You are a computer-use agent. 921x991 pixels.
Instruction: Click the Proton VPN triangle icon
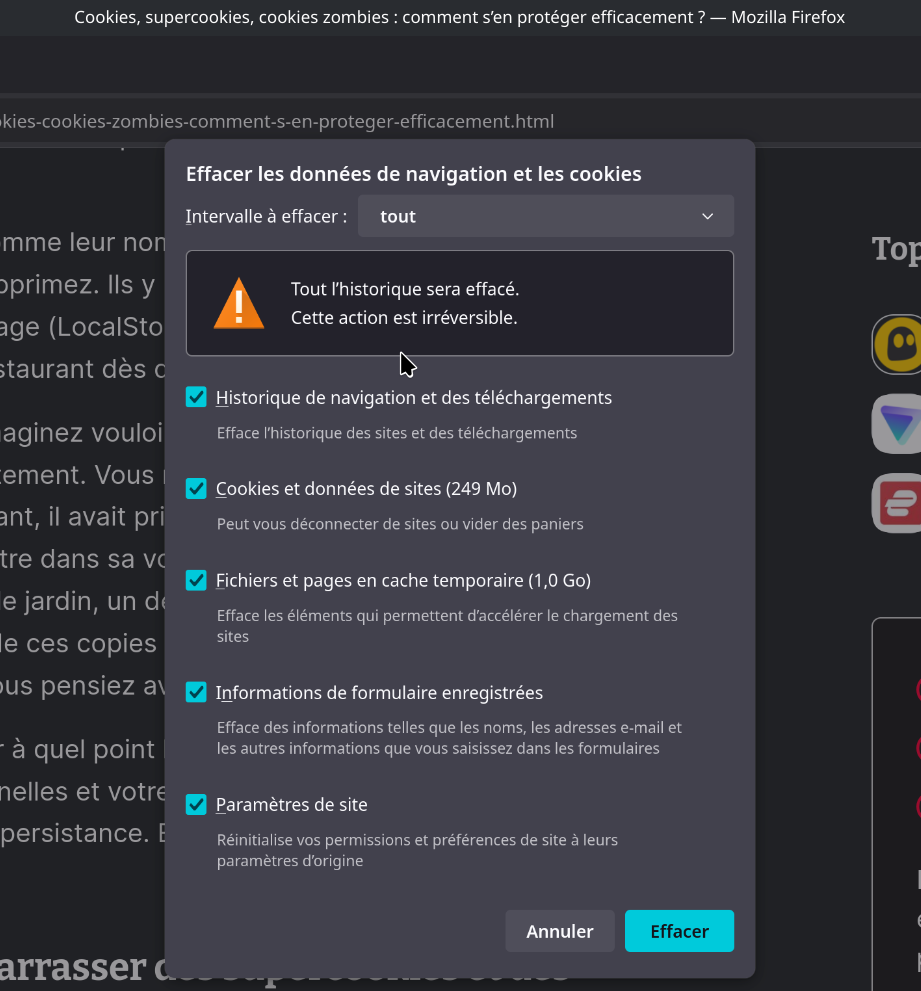(897, 424)
